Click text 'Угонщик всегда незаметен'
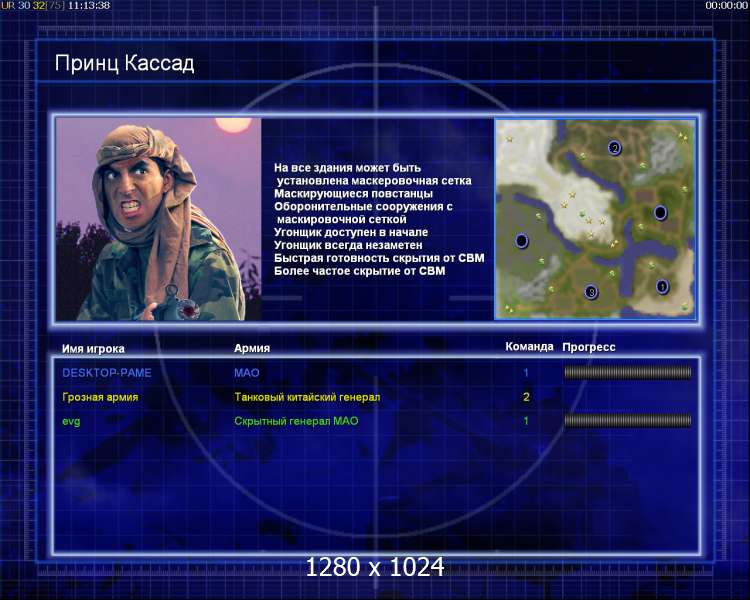Screen dimensions: 750x600 tap(348, 245)
